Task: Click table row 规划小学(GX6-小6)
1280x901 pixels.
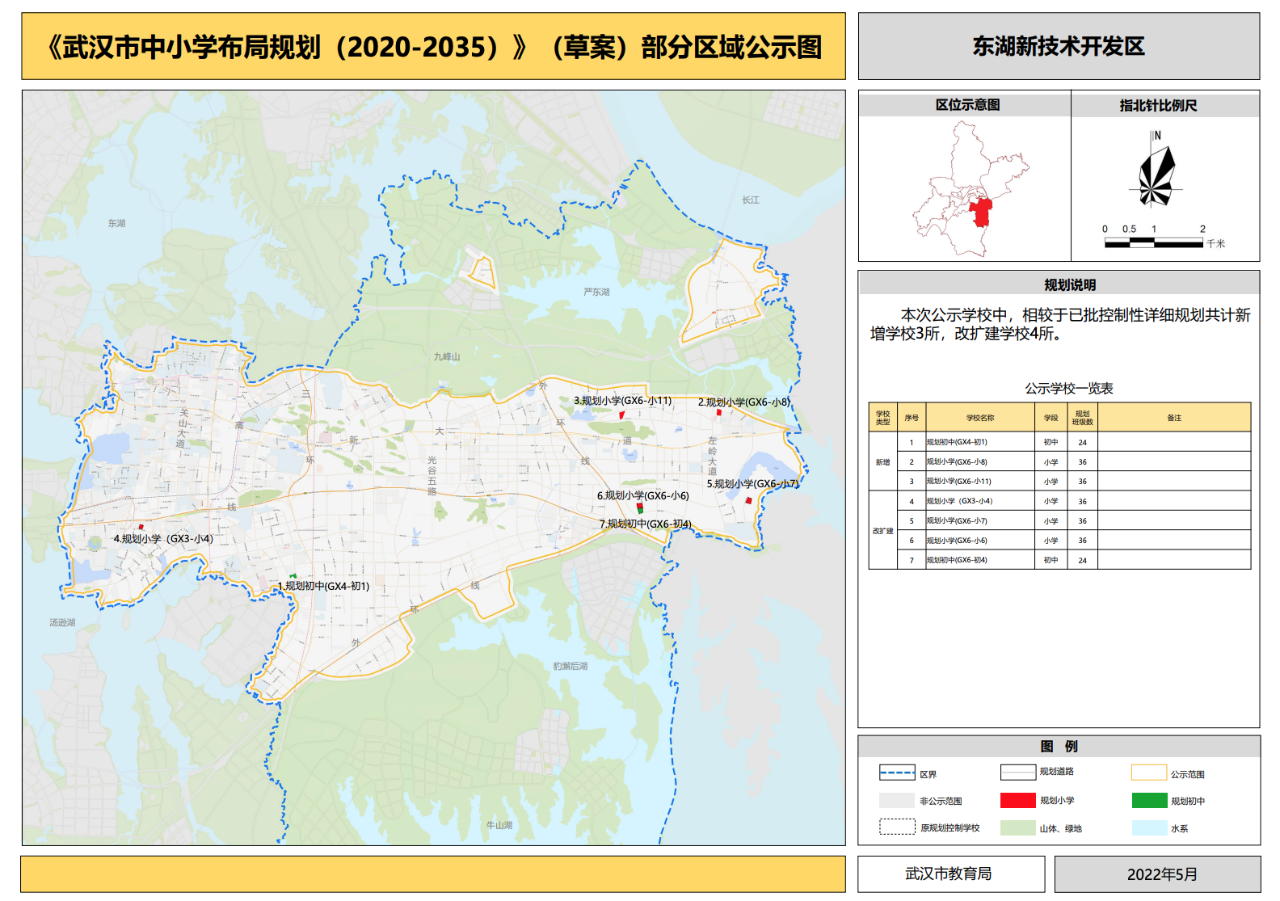Action: [x=1074, y=540]
